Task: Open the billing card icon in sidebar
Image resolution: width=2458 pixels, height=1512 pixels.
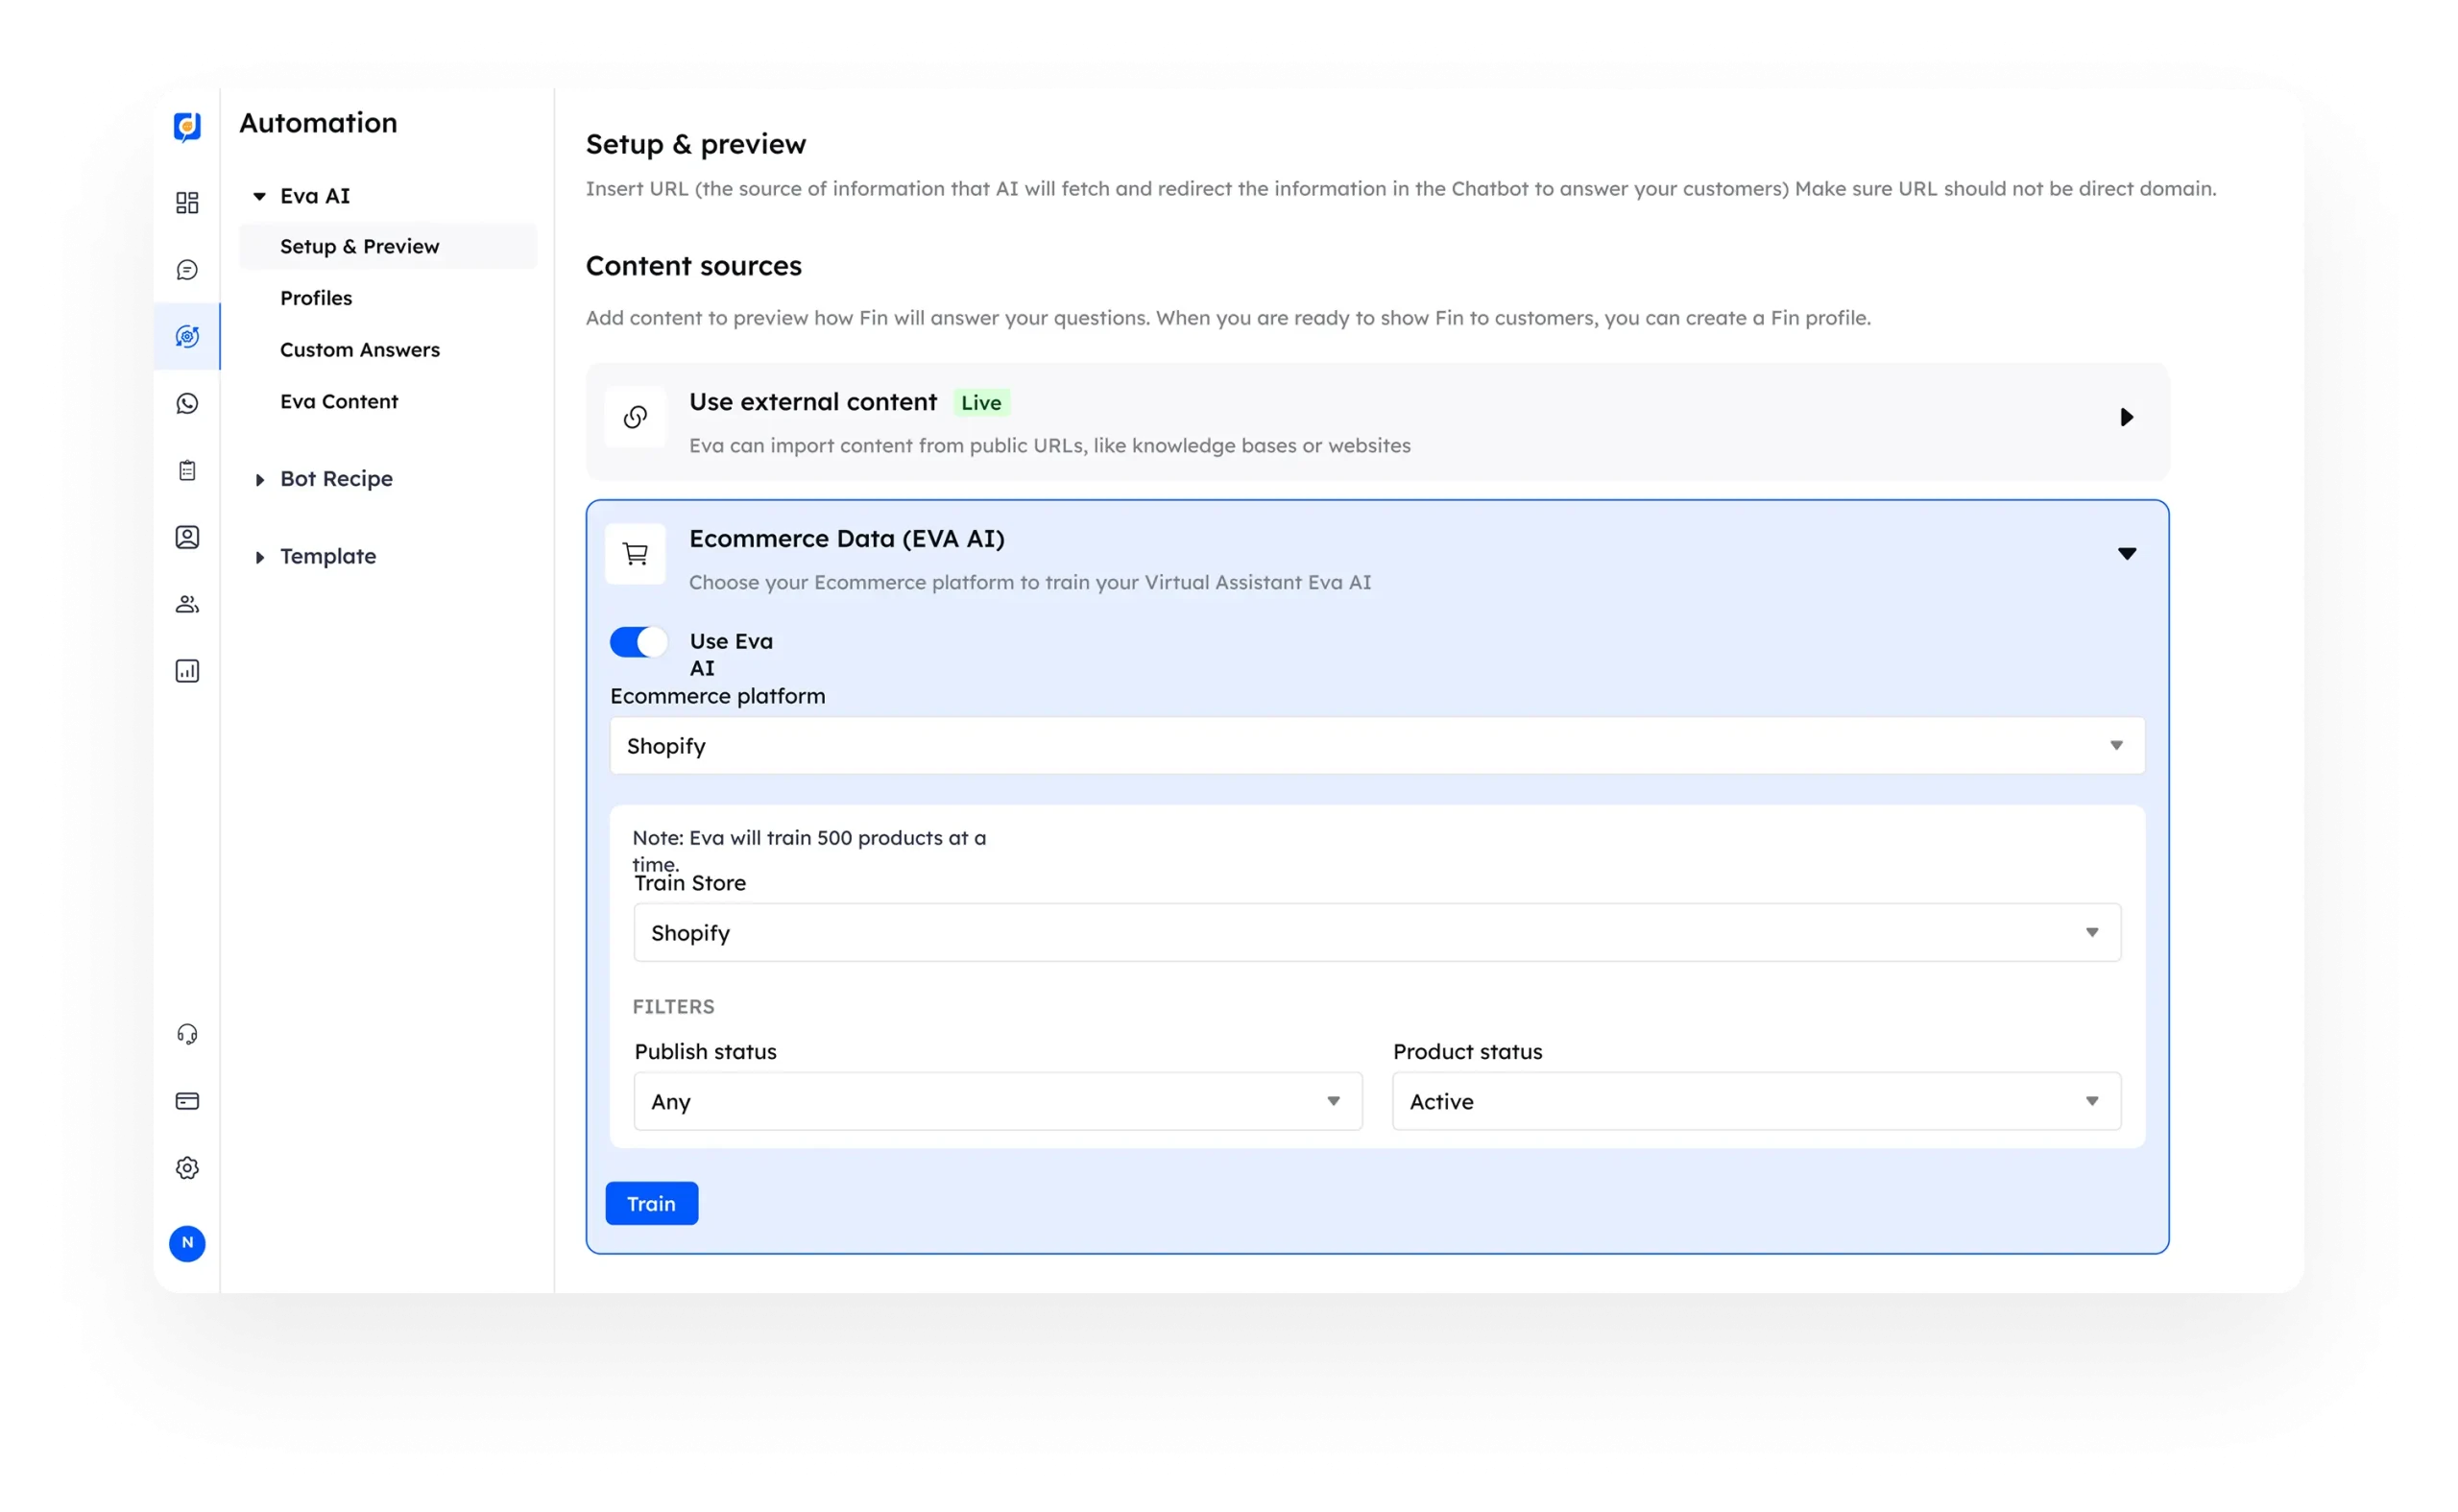Action: [x=187, y=1101]
